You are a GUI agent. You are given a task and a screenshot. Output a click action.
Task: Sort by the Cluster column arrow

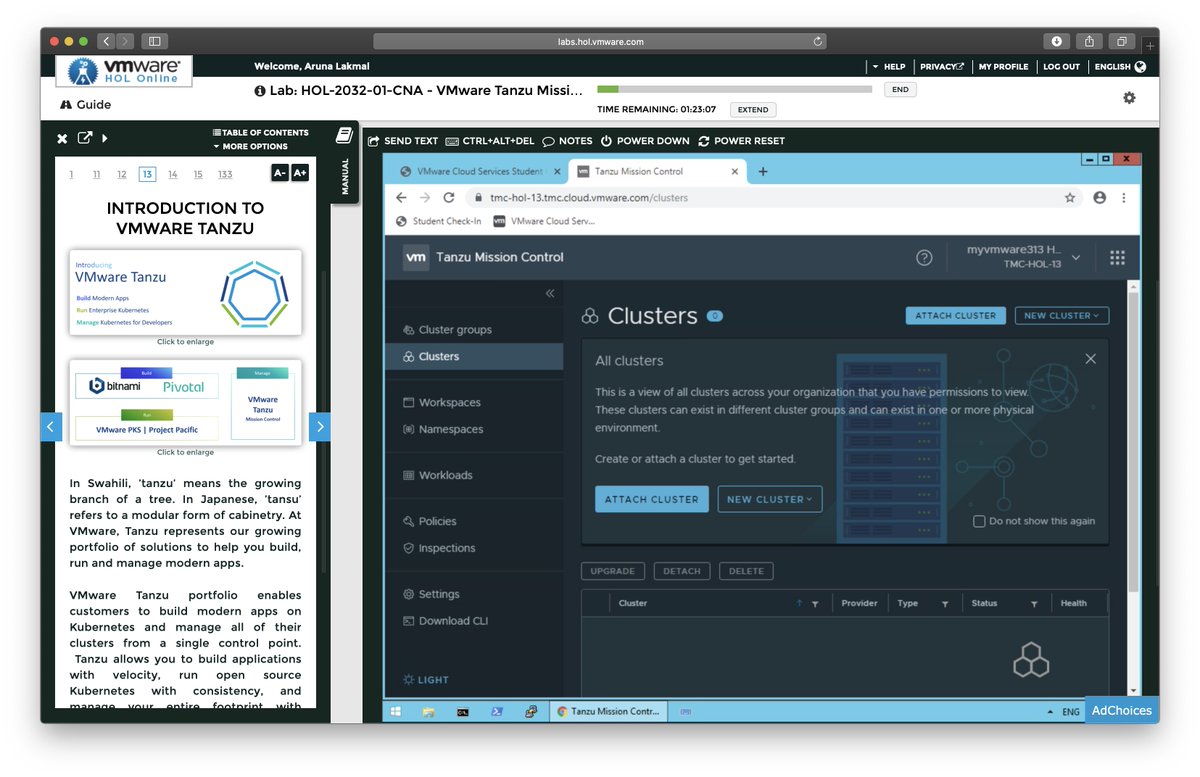point(799,604)
